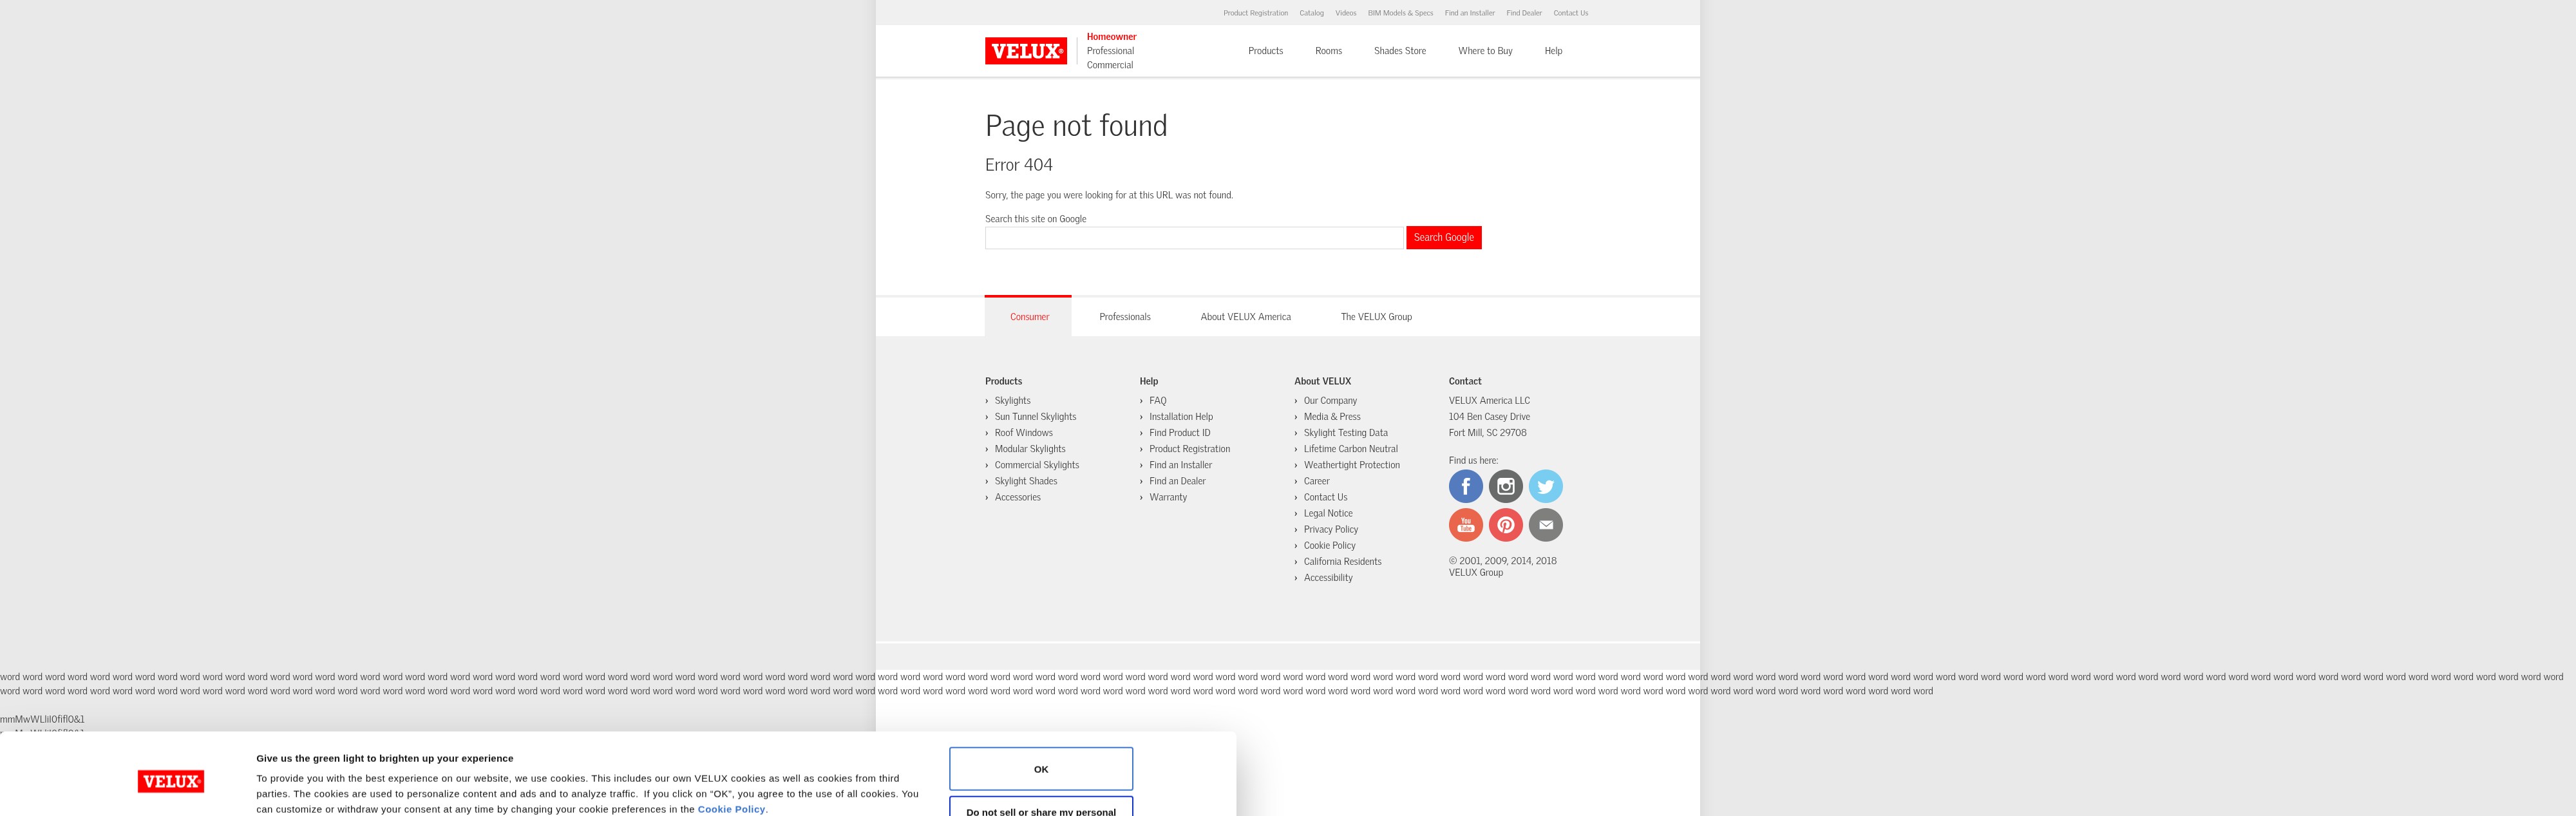This screenshot has height=816, width=2576.
Task: Select the Homeowner audience link
Action: (x=1111, y=37)
